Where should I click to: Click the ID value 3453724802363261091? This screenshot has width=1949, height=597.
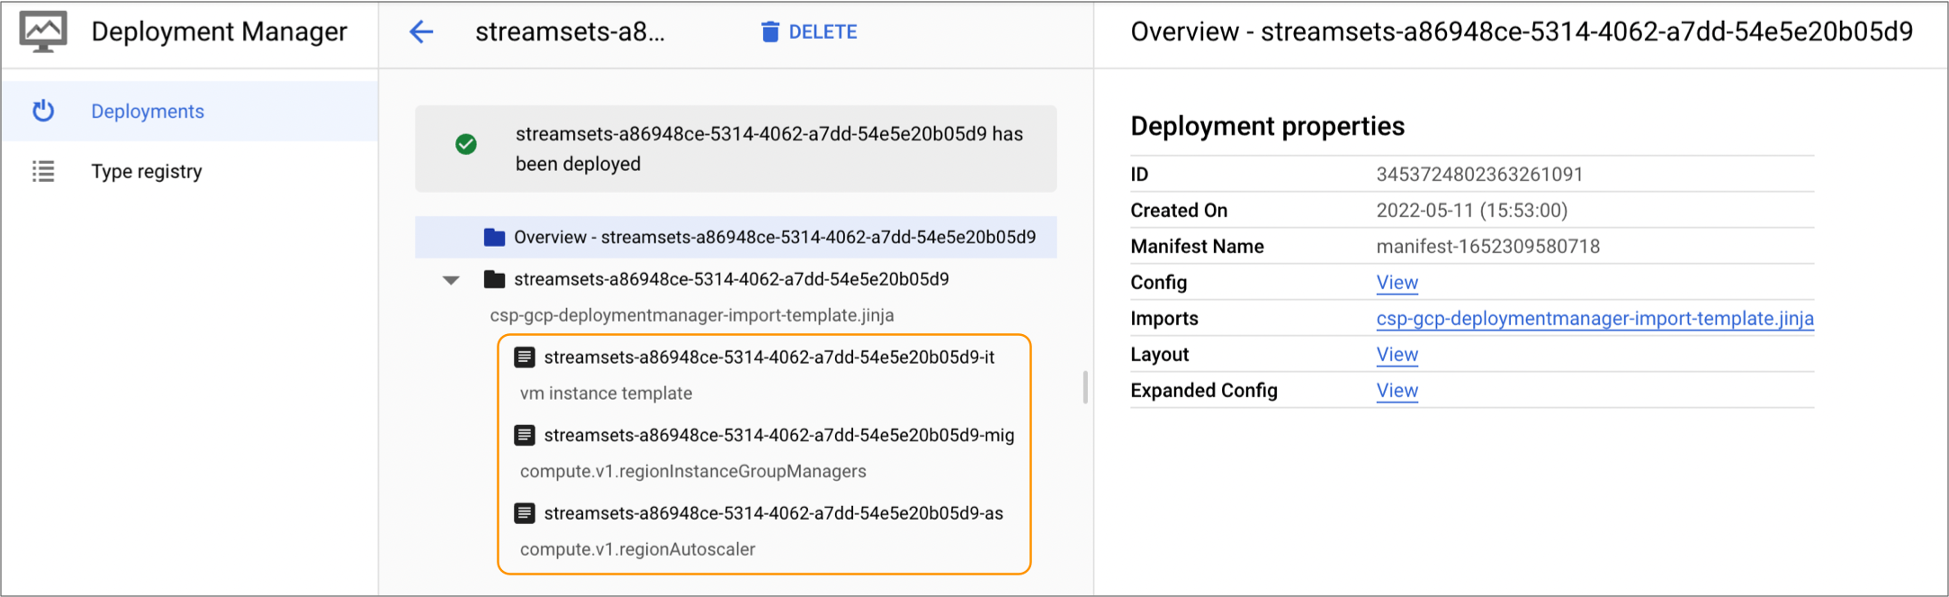[x=1480, y=174]
